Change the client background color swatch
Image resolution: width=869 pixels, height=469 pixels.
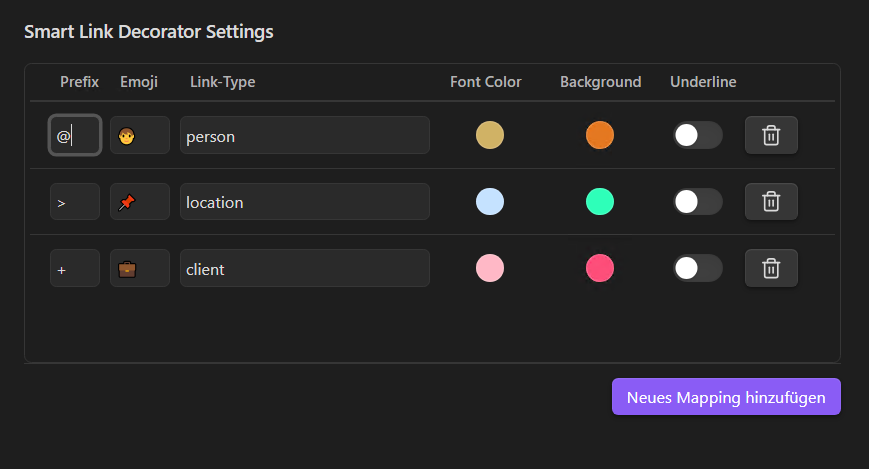click(600, 268)
